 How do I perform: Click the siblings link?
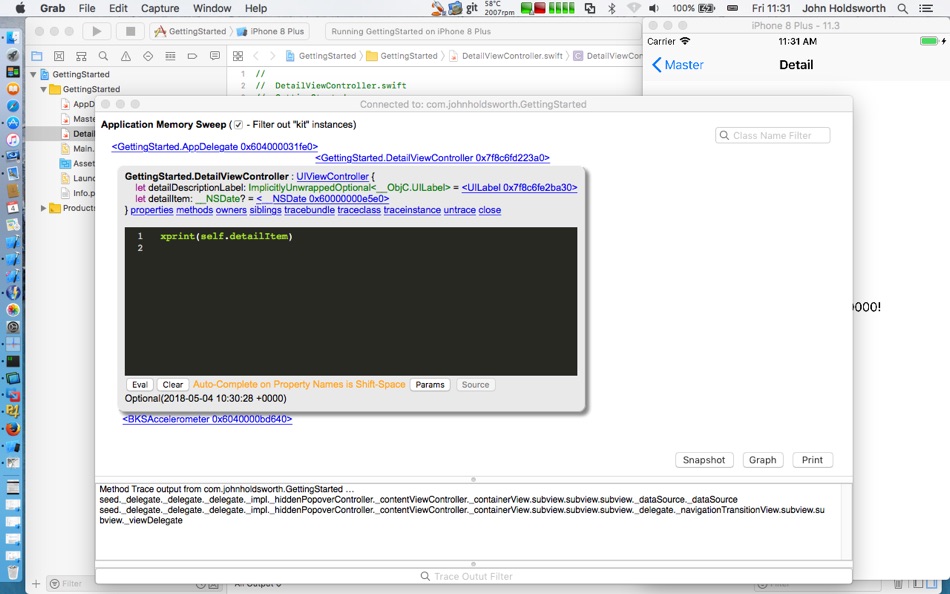[x=265, y=210]
